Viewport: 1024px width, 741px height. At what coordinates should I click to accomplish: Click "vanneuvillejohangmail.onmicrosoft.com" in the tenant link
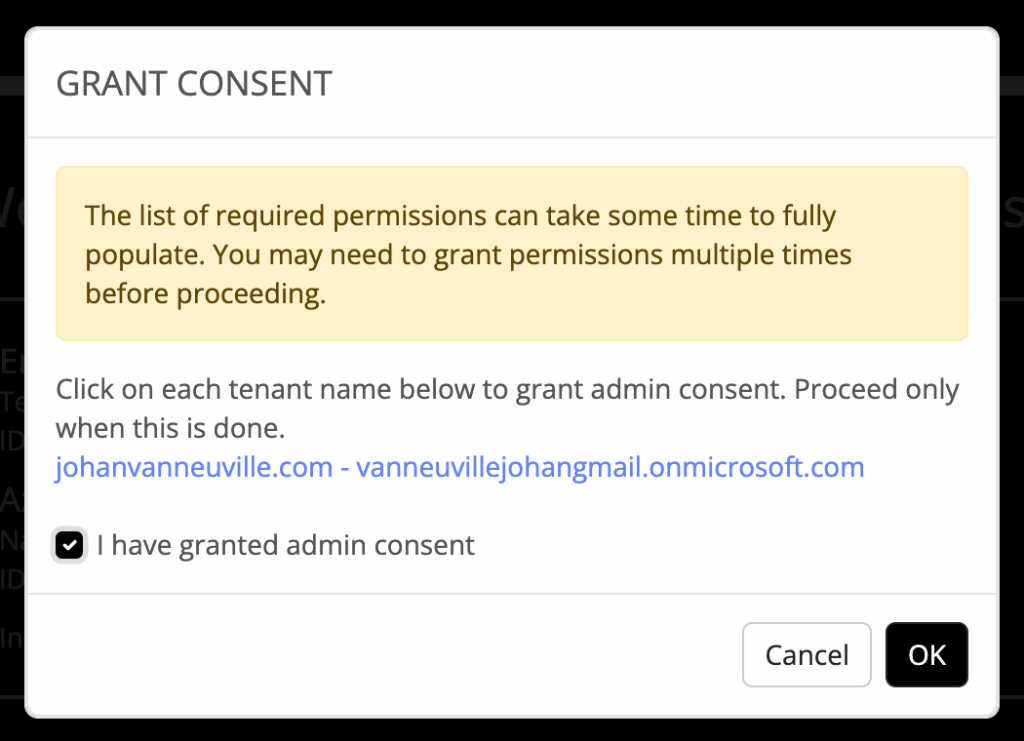tap(610, 467)
